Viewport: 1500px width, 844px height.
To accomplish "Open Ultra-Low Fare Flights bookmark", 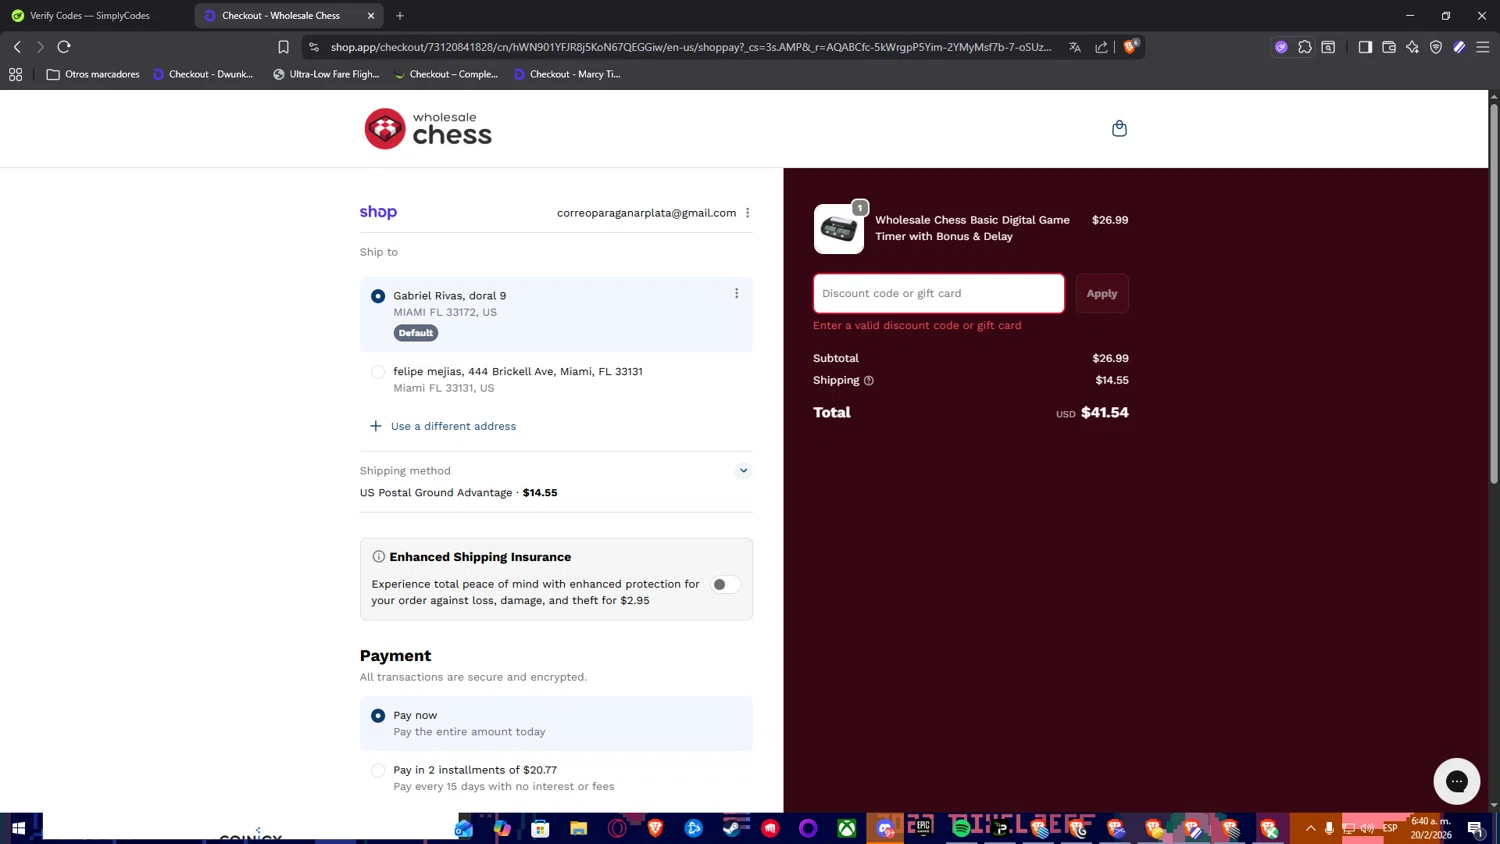I will click(x=326, y=74).
